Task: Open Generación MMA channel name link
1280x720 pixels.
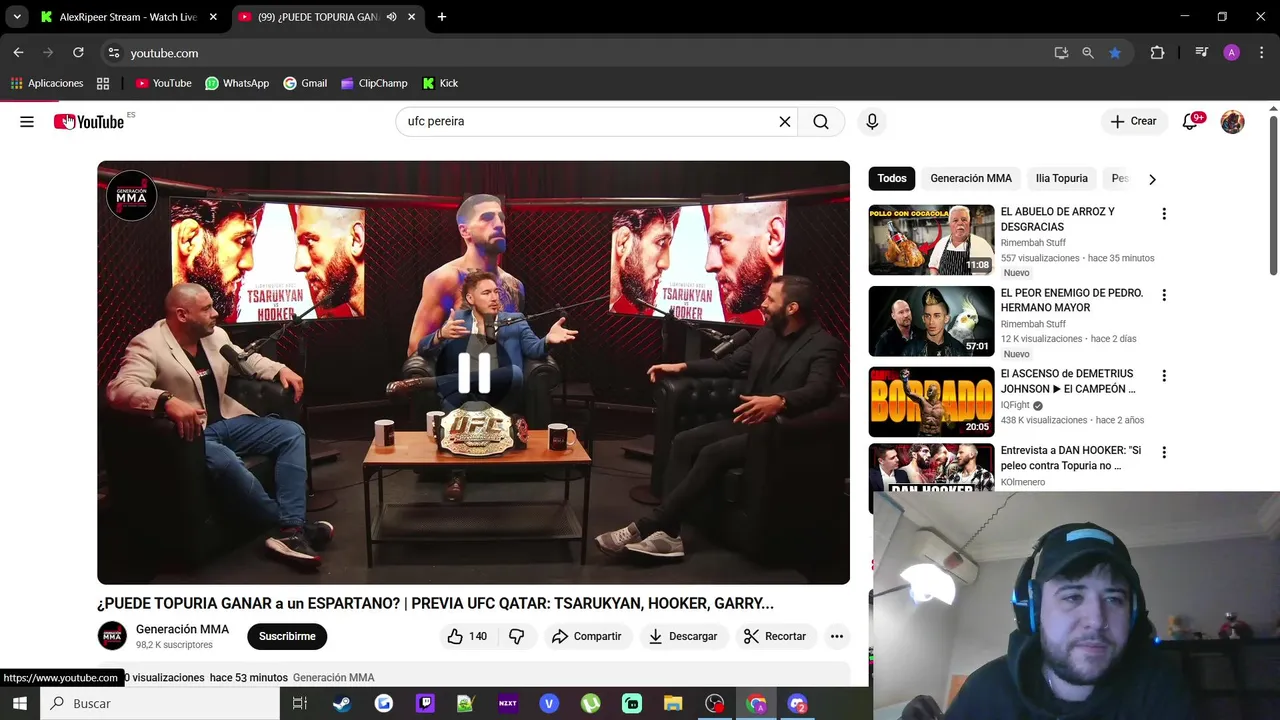Action: coord(182,629)
